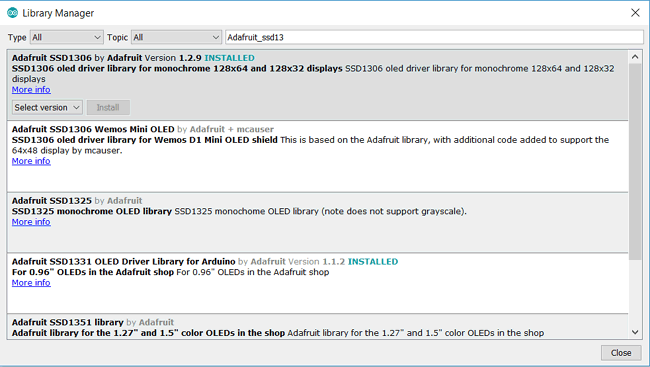Open the Topic filter dropdown
650x367 pixels.
tap(176, 37)
